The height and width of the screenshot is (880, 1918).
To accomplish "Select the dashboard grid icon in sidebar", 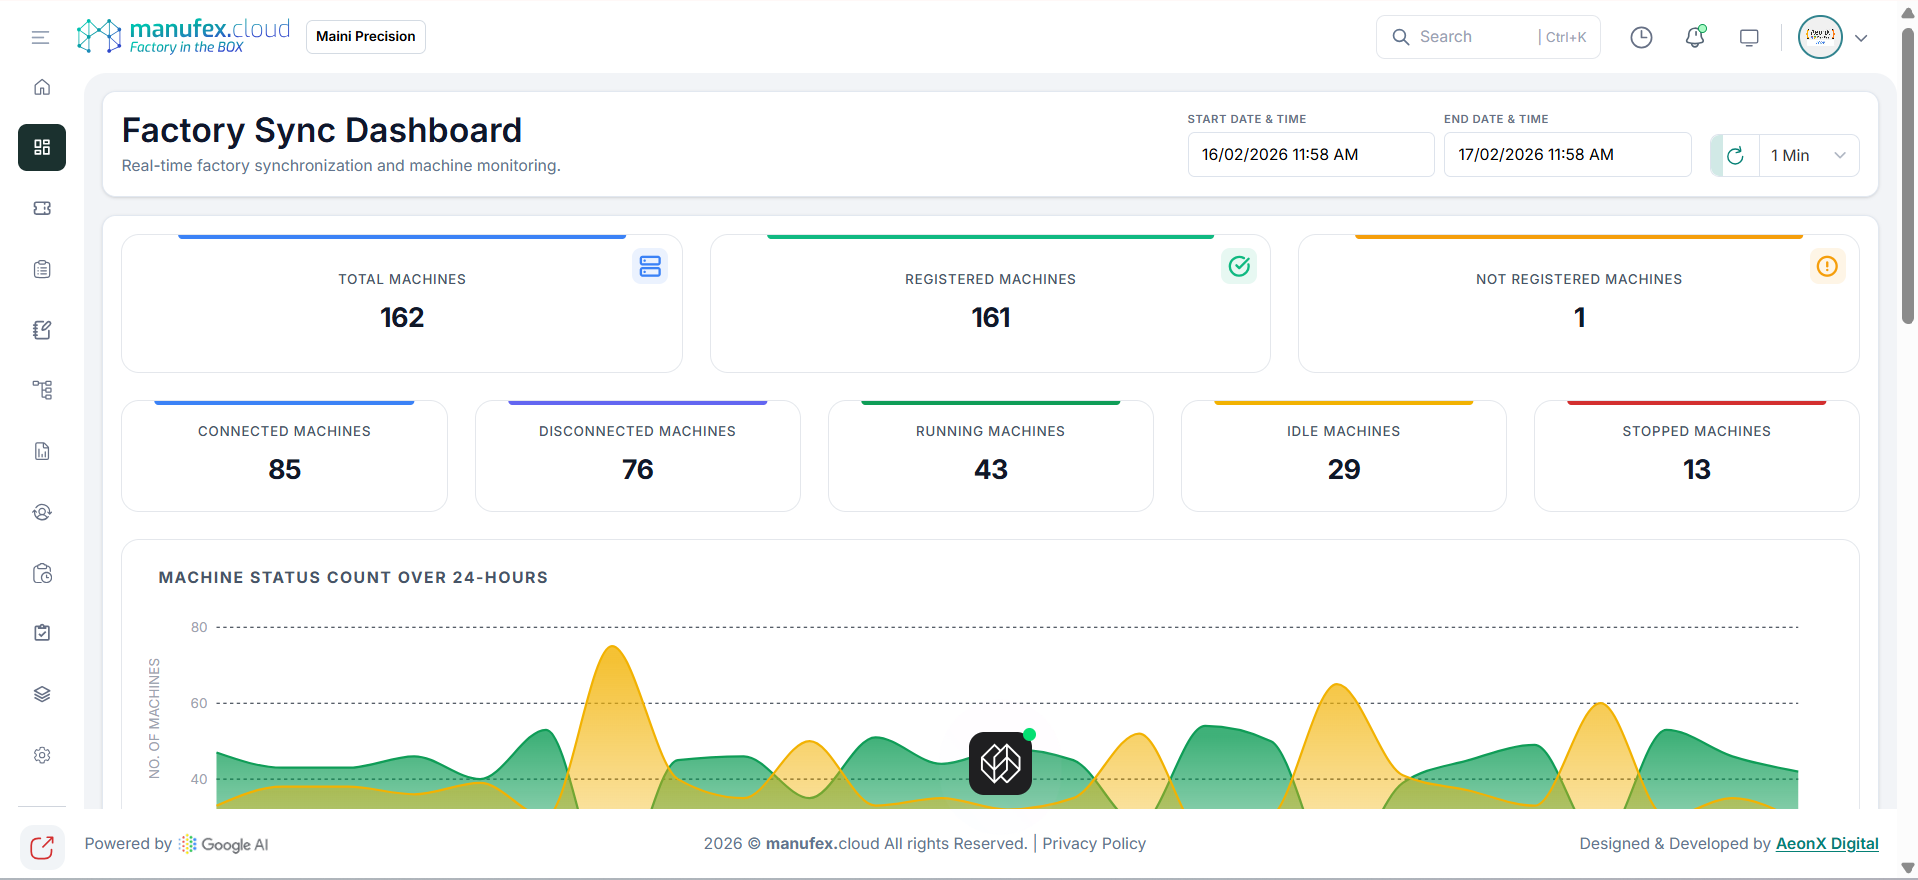I will tap(42, 147).
